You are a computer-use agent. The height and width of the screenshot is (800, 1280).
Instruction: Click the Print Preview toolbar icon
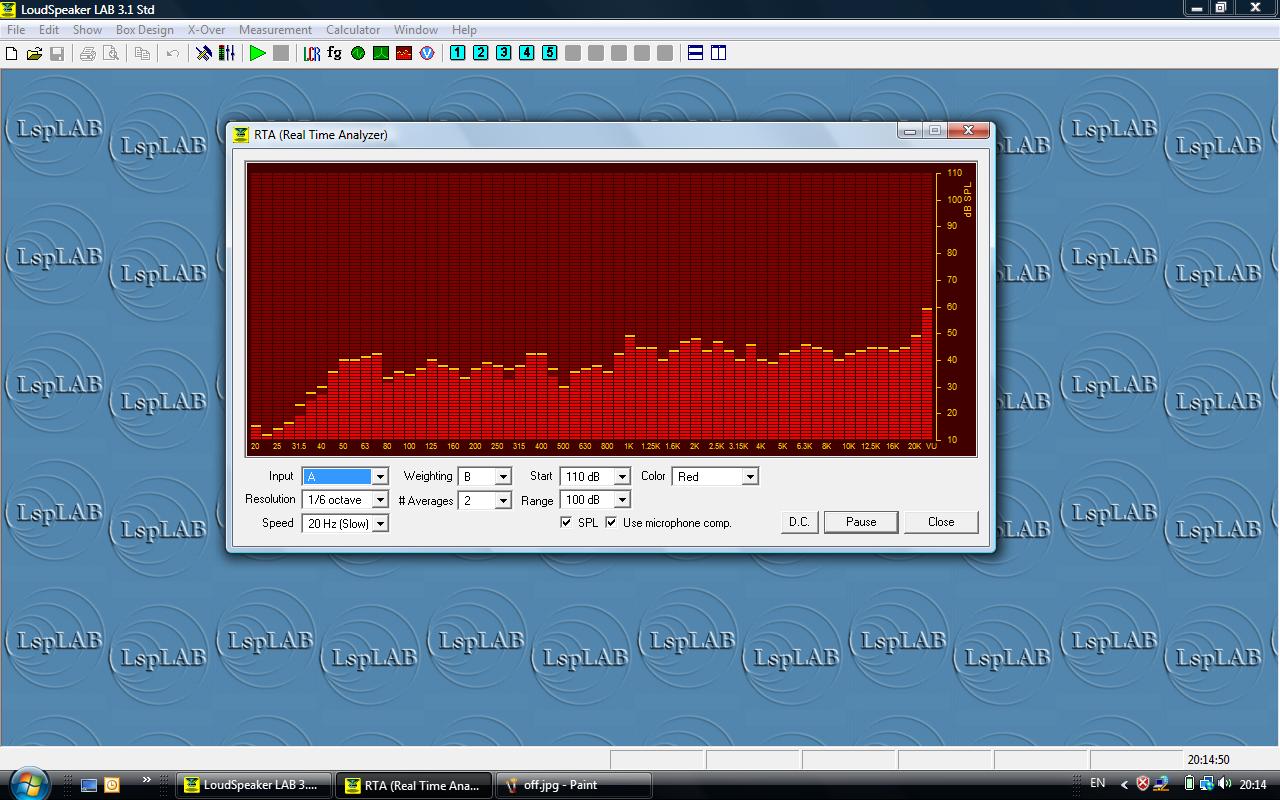point(109,53)
